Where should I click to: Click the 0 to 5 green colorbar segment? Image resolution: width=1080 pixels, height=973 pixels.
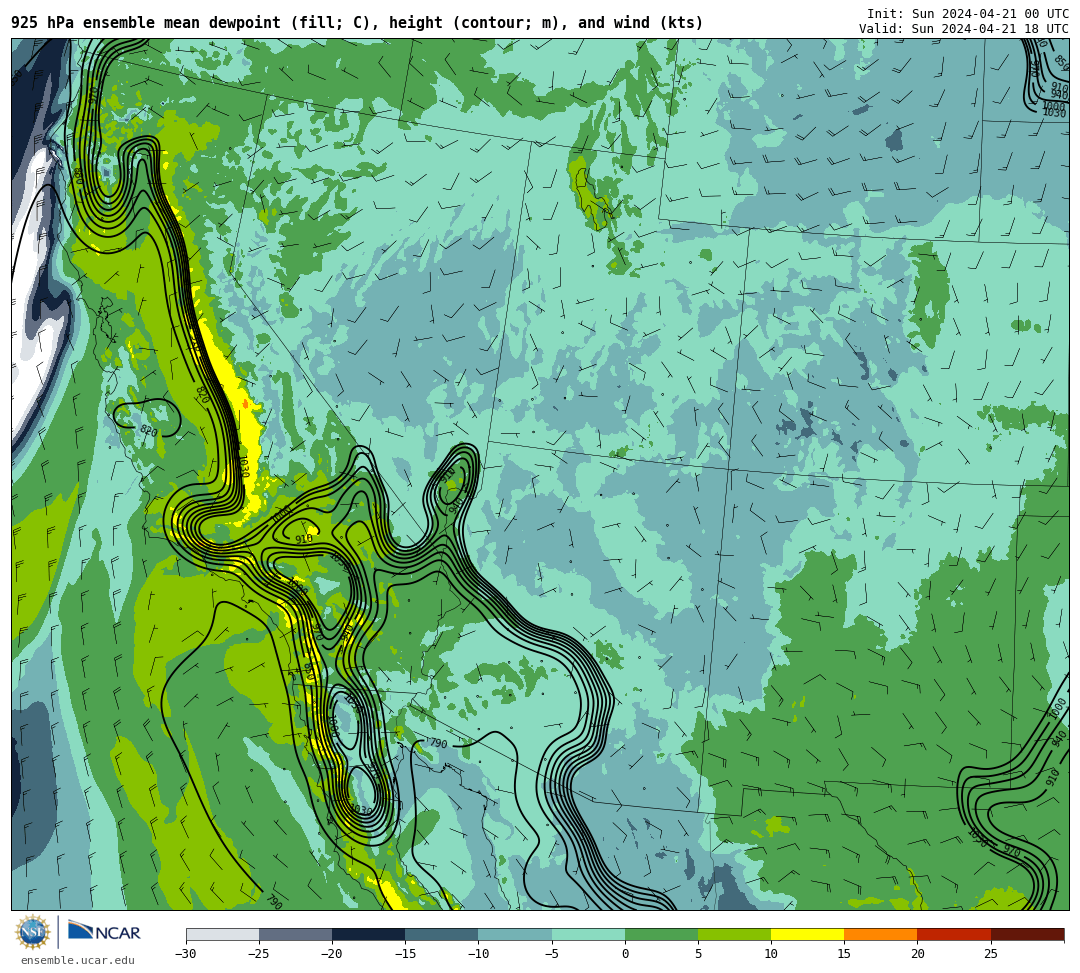click(x=661, y=934)
